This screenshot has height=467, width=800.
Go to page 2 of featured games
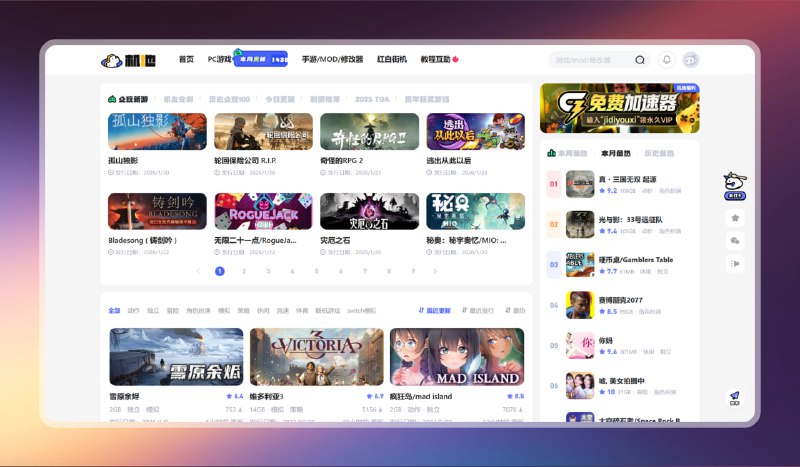pyautogui.click(x=244, y=271)
